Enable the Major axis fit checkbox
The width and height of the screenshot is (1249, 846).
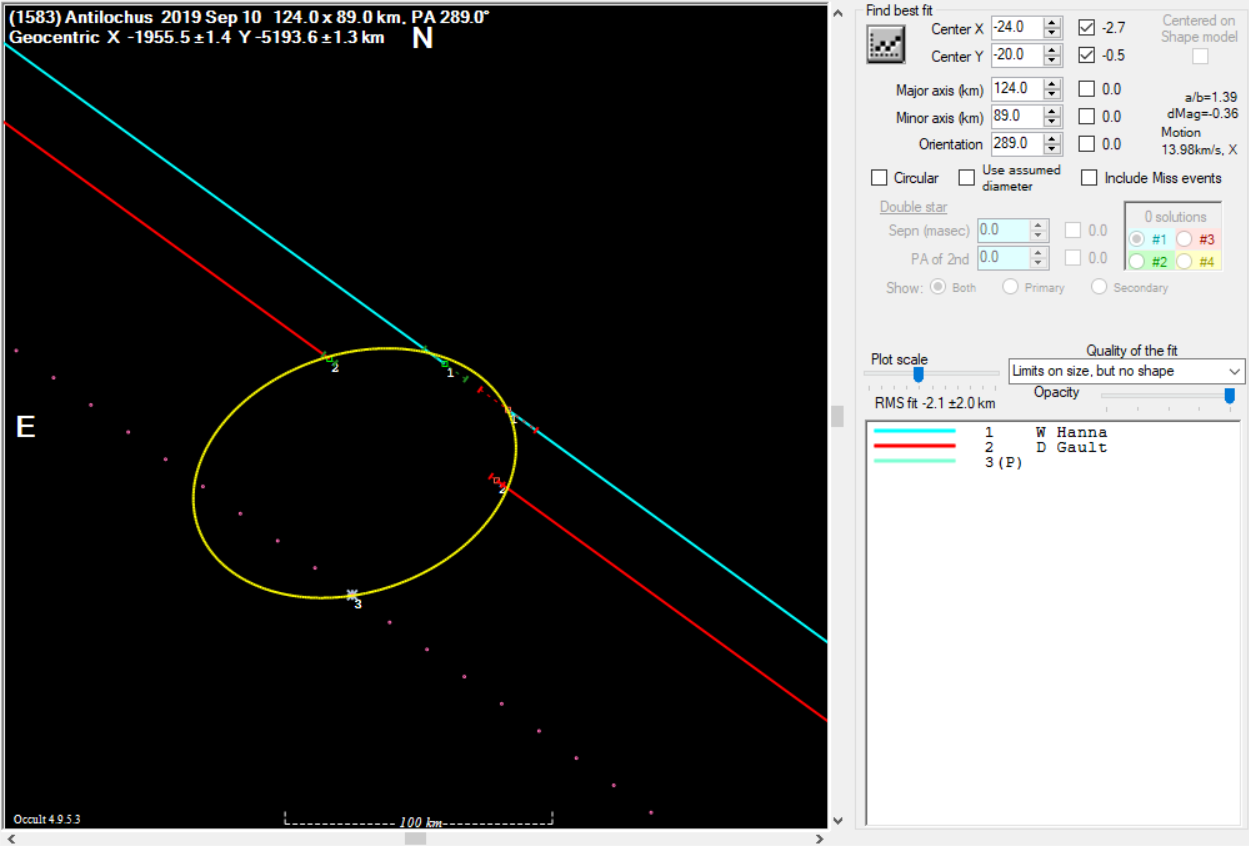(1087, 89)
